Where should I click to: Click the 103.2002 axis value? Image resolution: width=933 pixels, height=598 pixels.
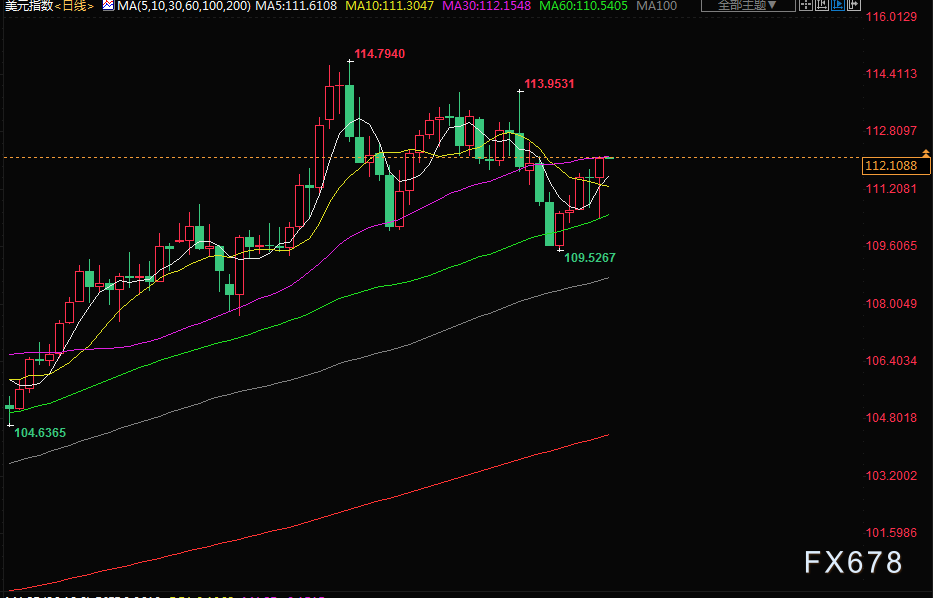891,475
